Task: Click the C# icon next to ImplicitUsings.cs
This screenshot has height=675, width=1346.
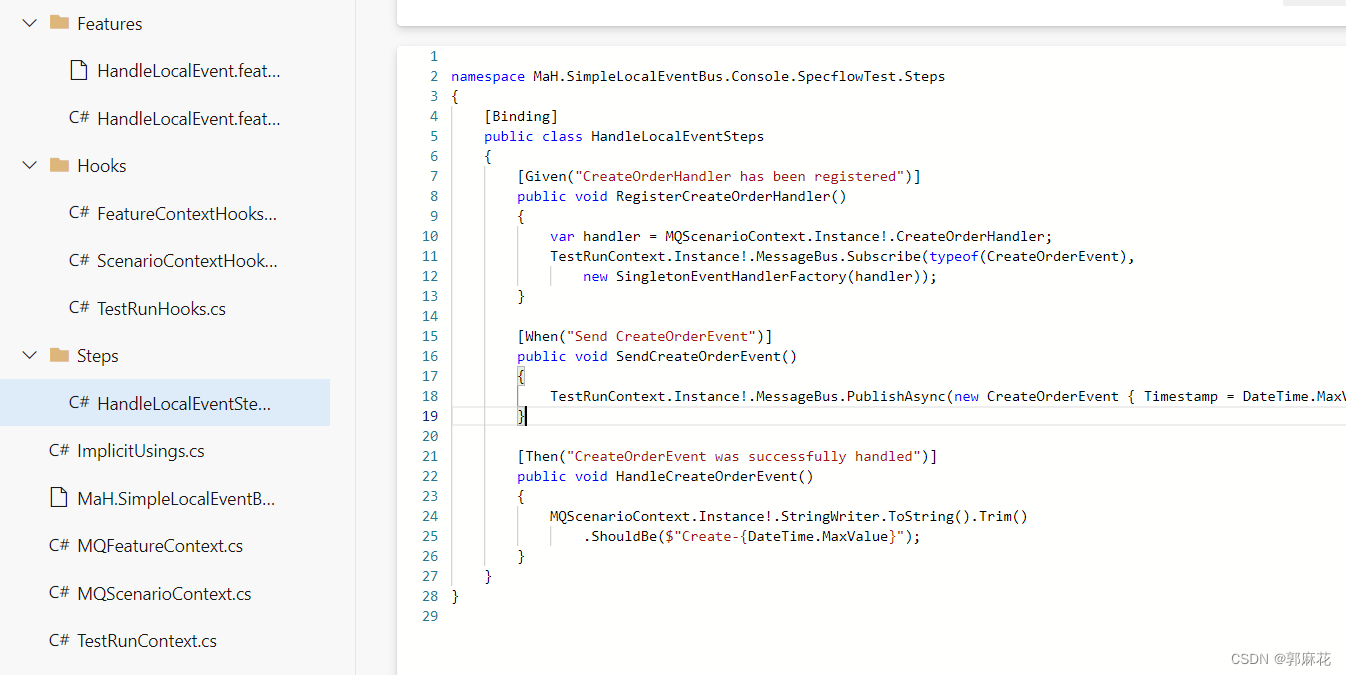Action: (x=57, y=450)
